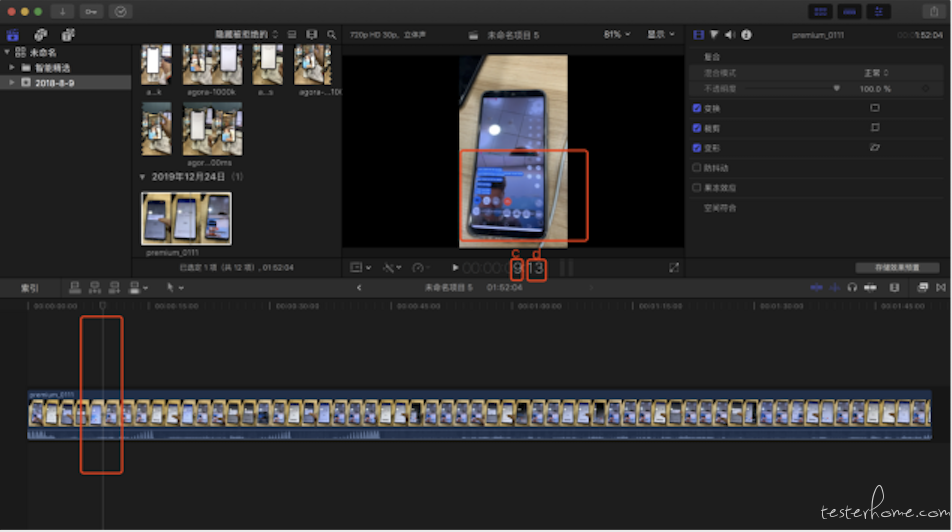Click the transform on-screen control icon
The height and width of the screenshot is (532, 952).
875,108
